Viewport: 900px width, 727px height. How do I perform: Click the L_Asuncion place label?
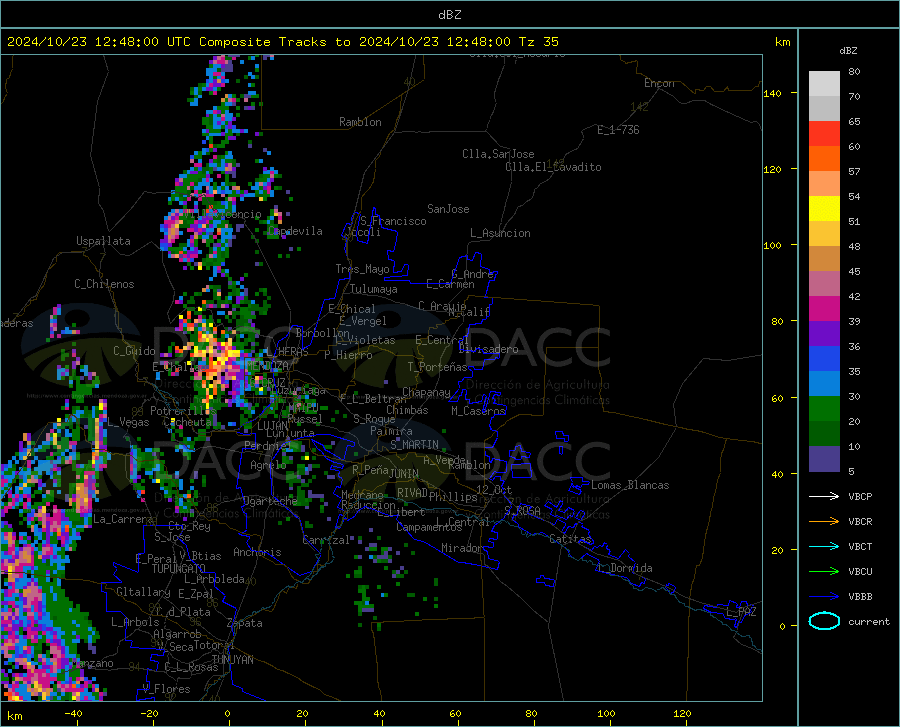click(500, 233)
